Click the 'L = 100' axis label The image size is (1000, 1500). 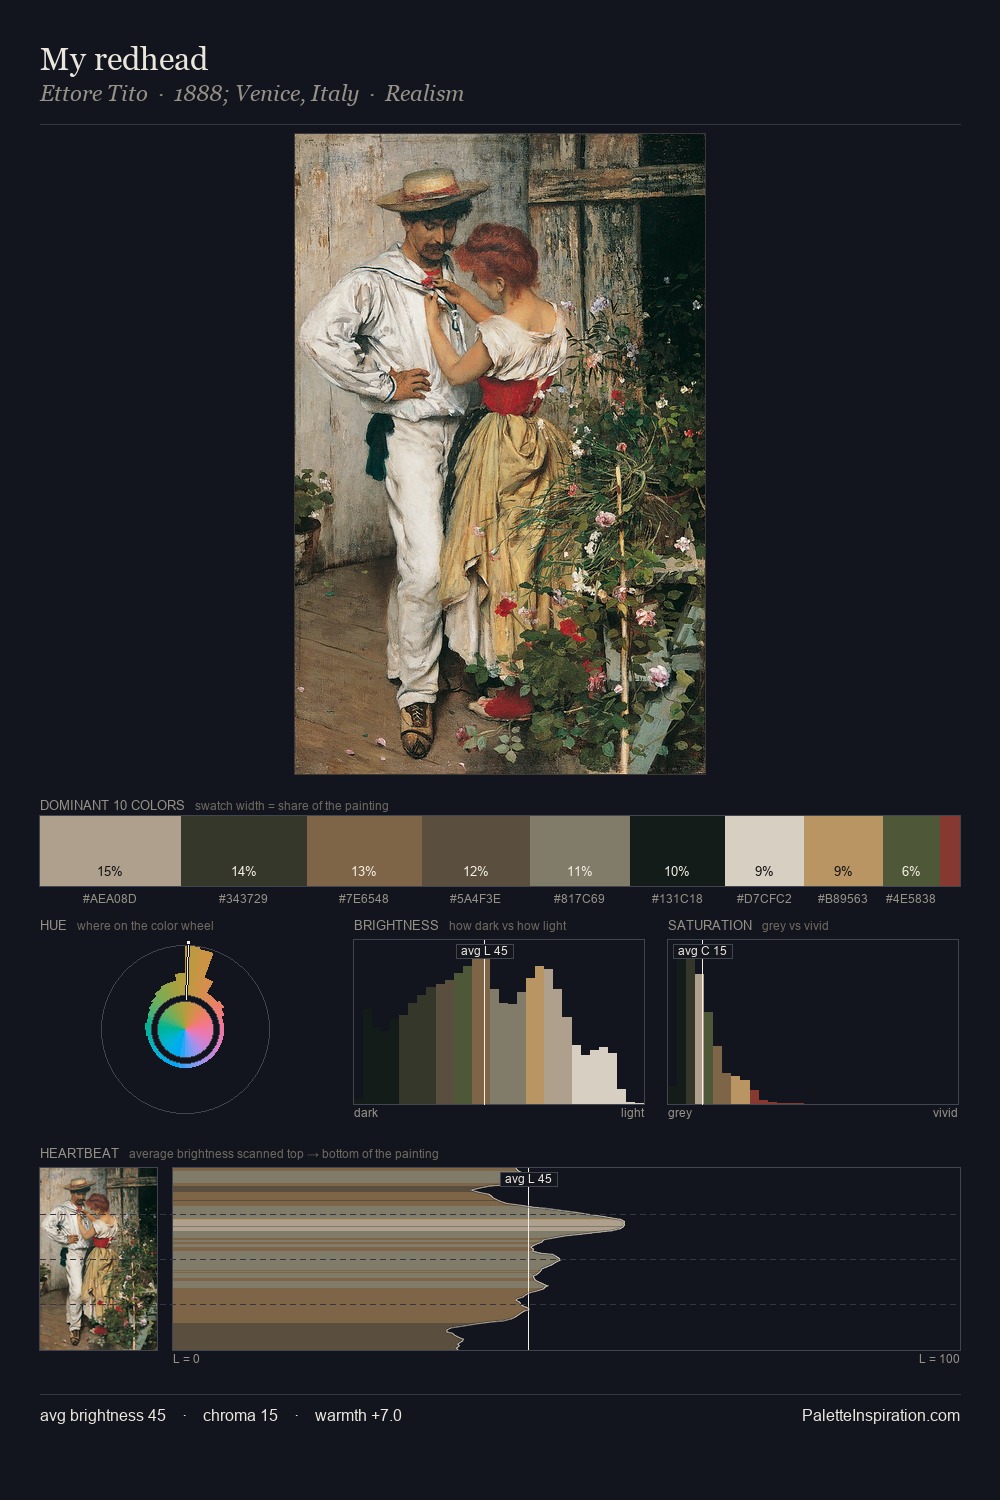[939, 1359]
